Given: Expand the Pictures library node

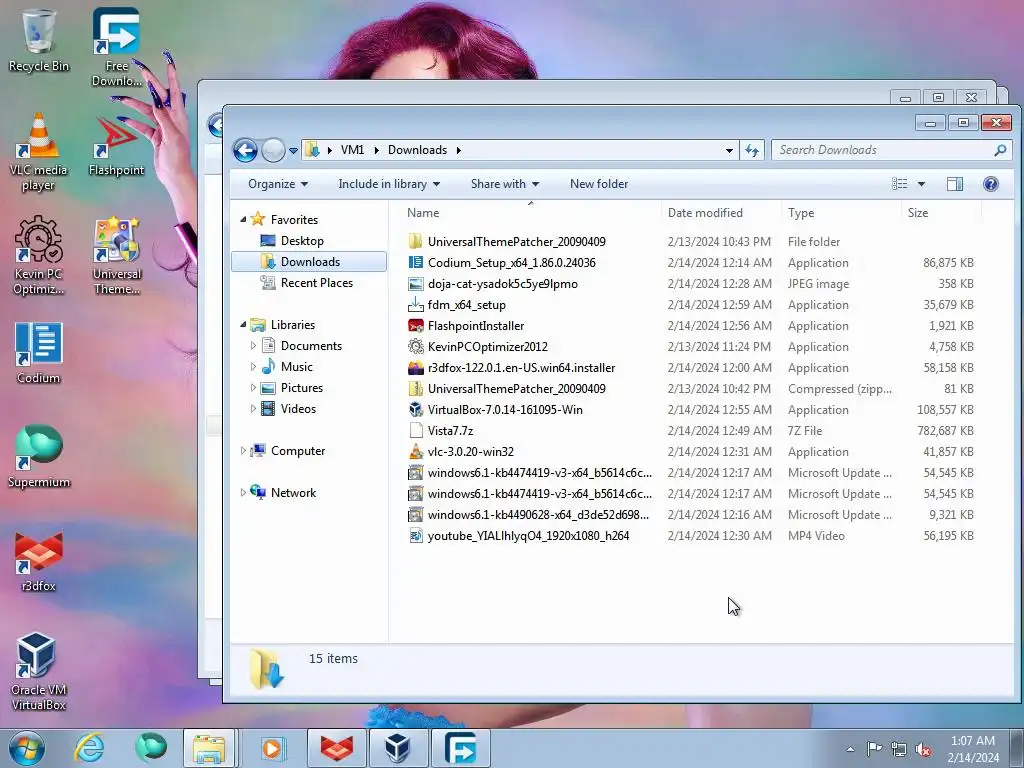Looking at the screenshot, I should coord(253,388).
